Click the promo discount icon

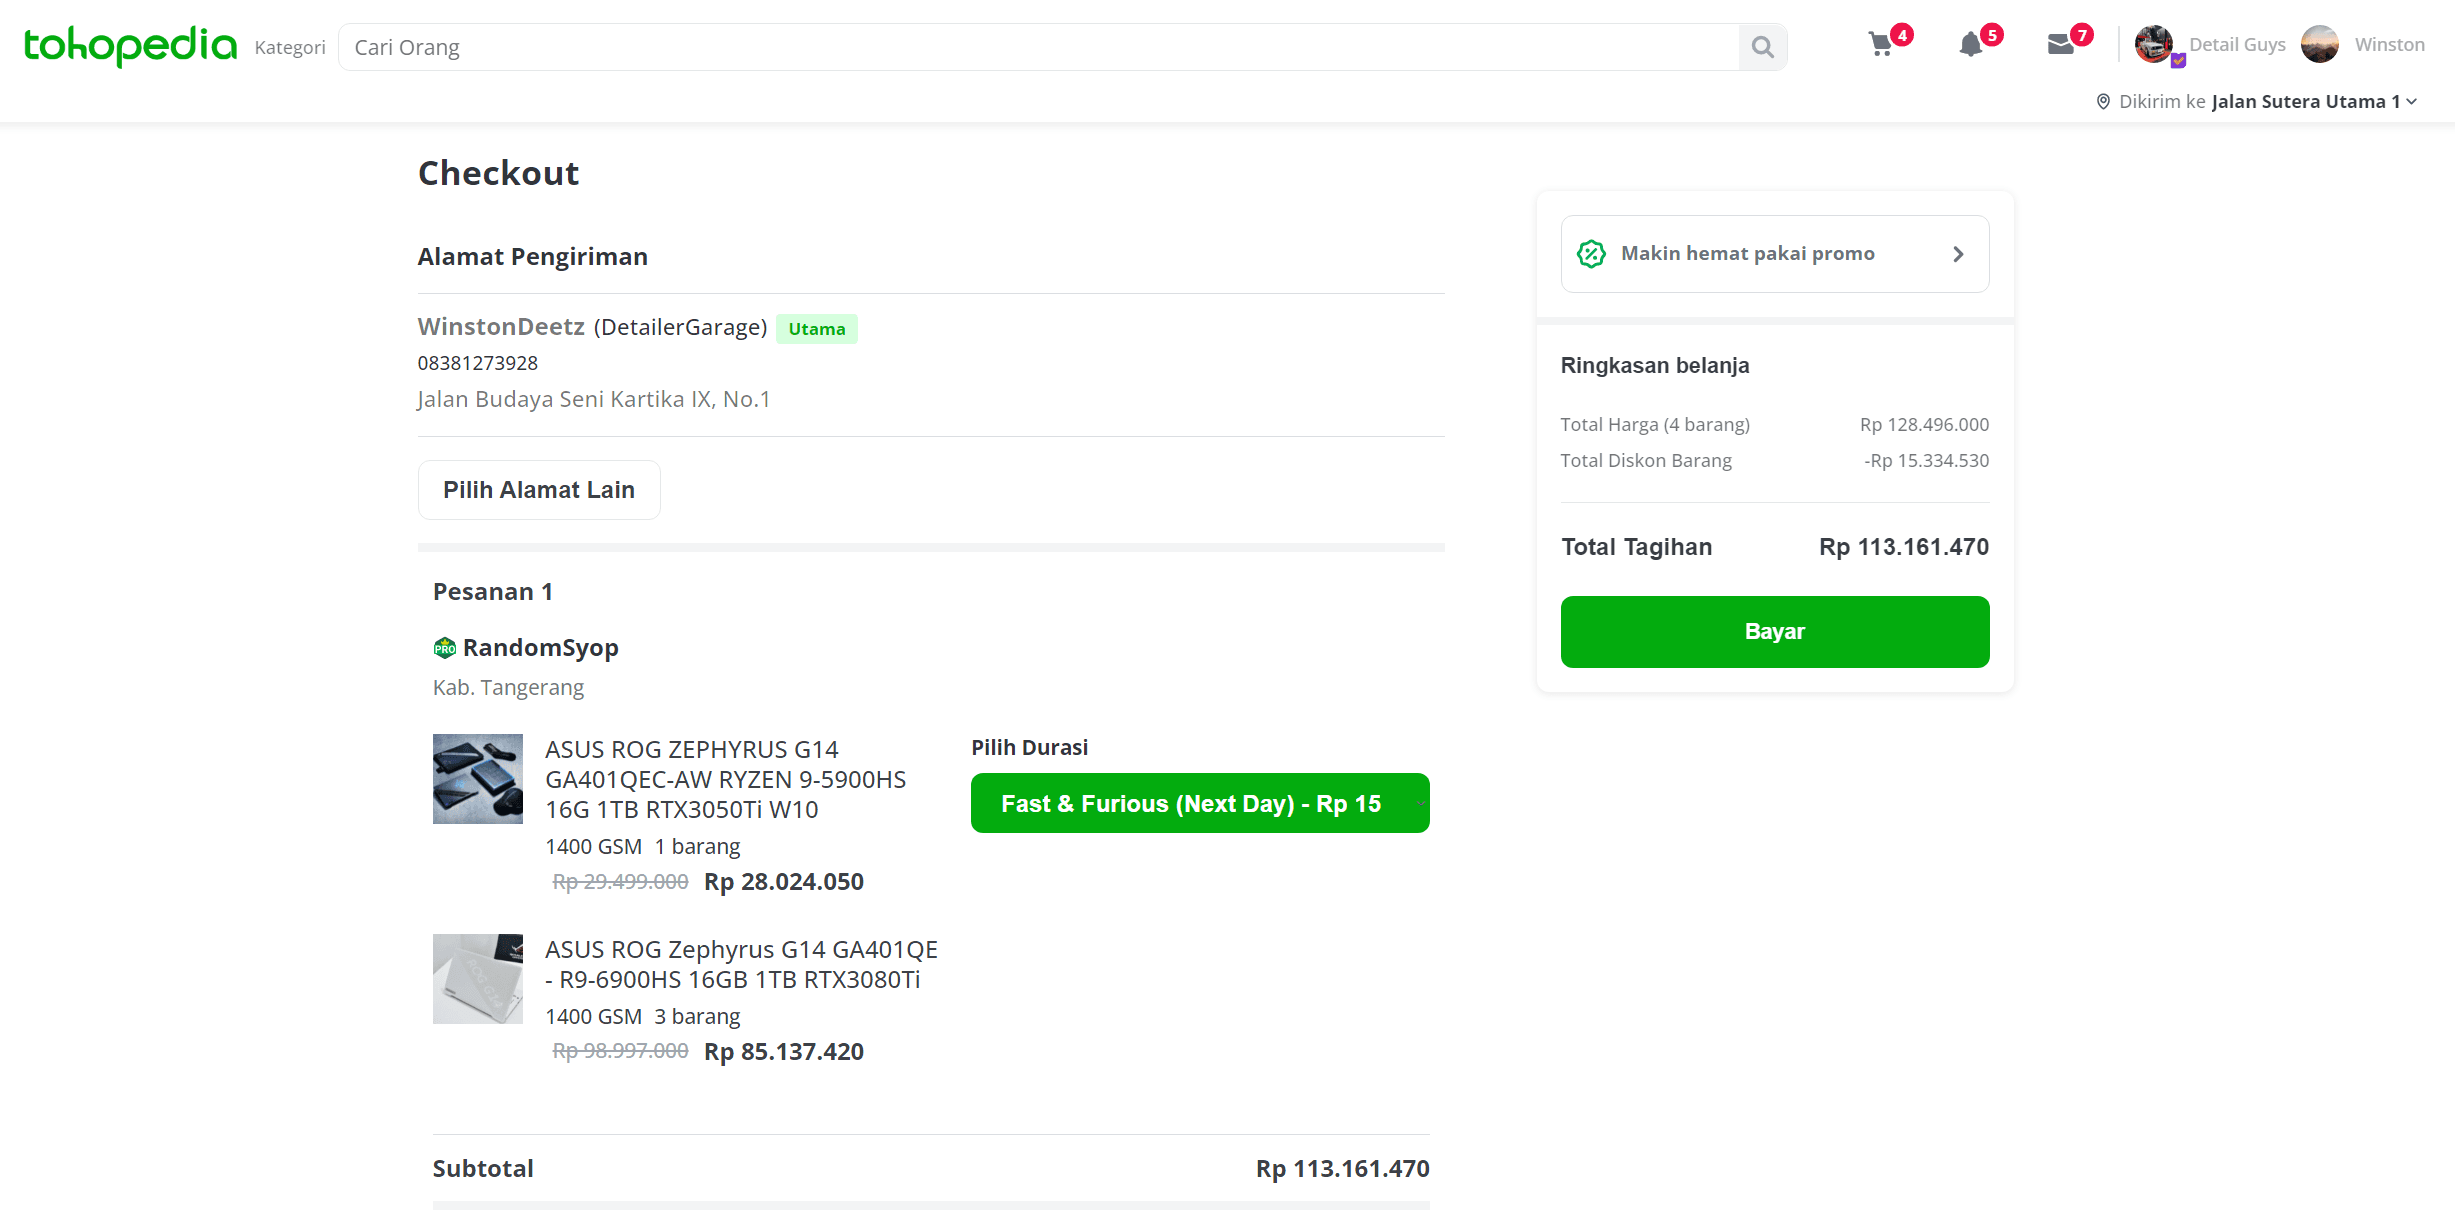(1590, 253)
